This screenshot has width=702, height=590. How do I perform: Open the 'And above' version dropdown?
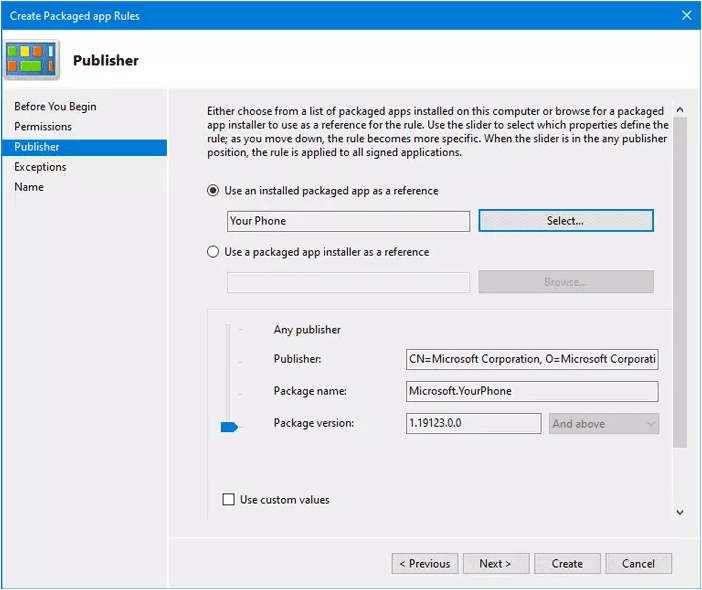[x=604, y=423]
